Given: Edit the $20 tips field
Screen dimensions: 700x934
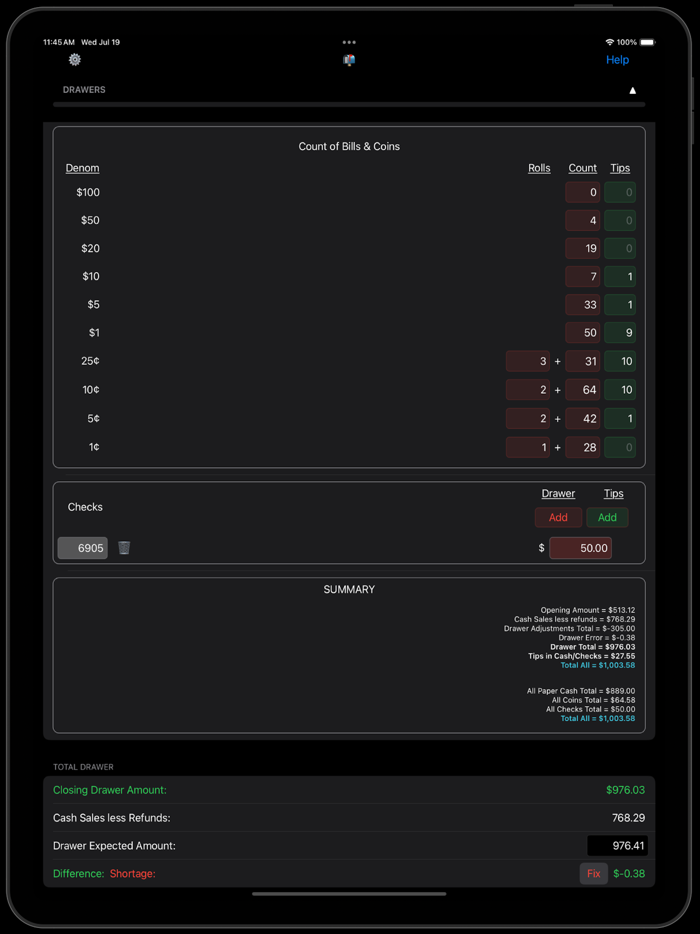Looking at the screenshot, I should [x=620, y=248].
